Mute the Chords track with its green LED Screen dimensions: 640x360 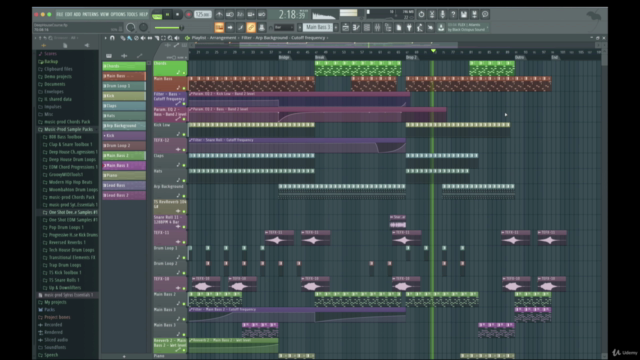click(x=184, y=73)
